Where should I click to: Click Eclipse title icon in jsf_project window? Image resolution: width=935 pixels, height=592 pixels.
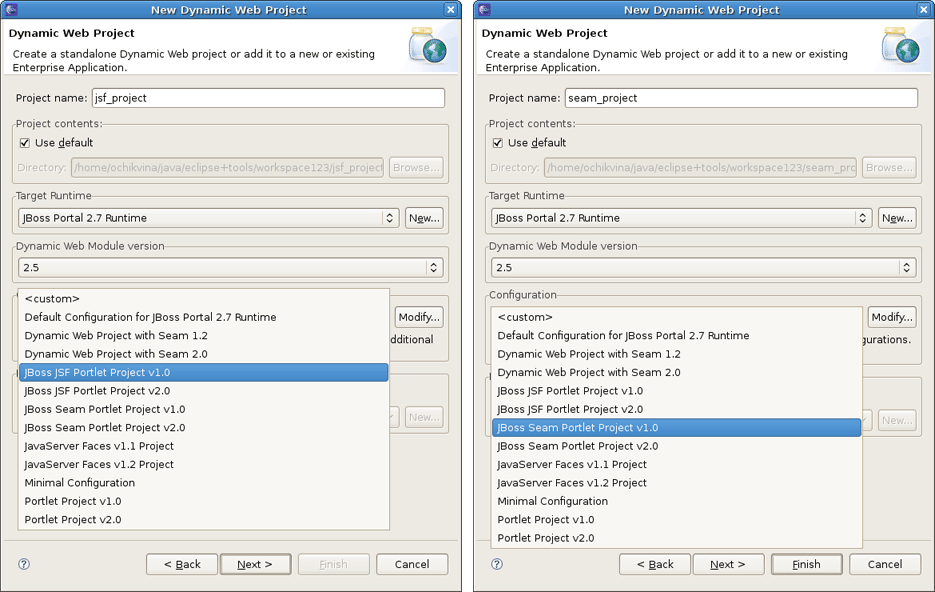tap(11, 10)
